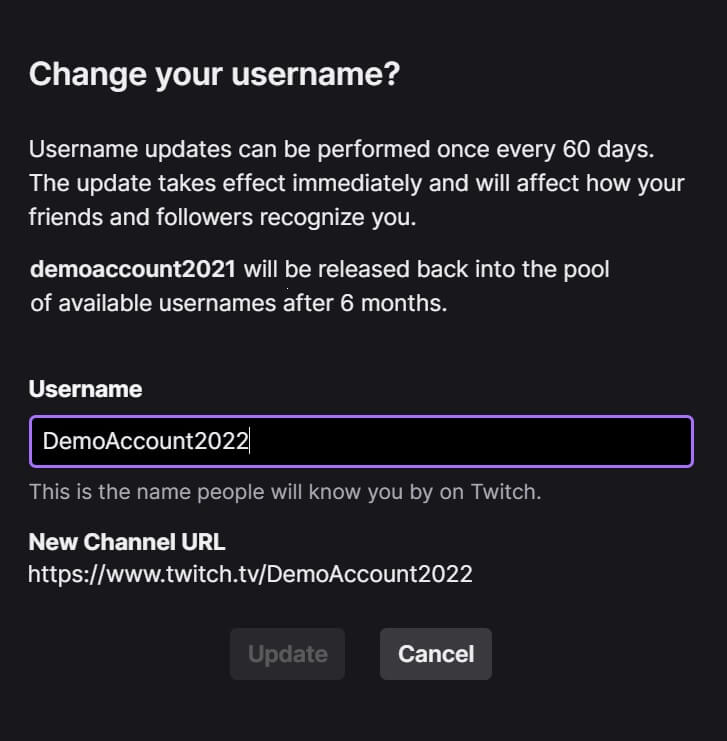Click the DemoAccount2022 text in the Username field
Image resolution: width=727 pixels, height=741 pixels.
click(145, 441)
